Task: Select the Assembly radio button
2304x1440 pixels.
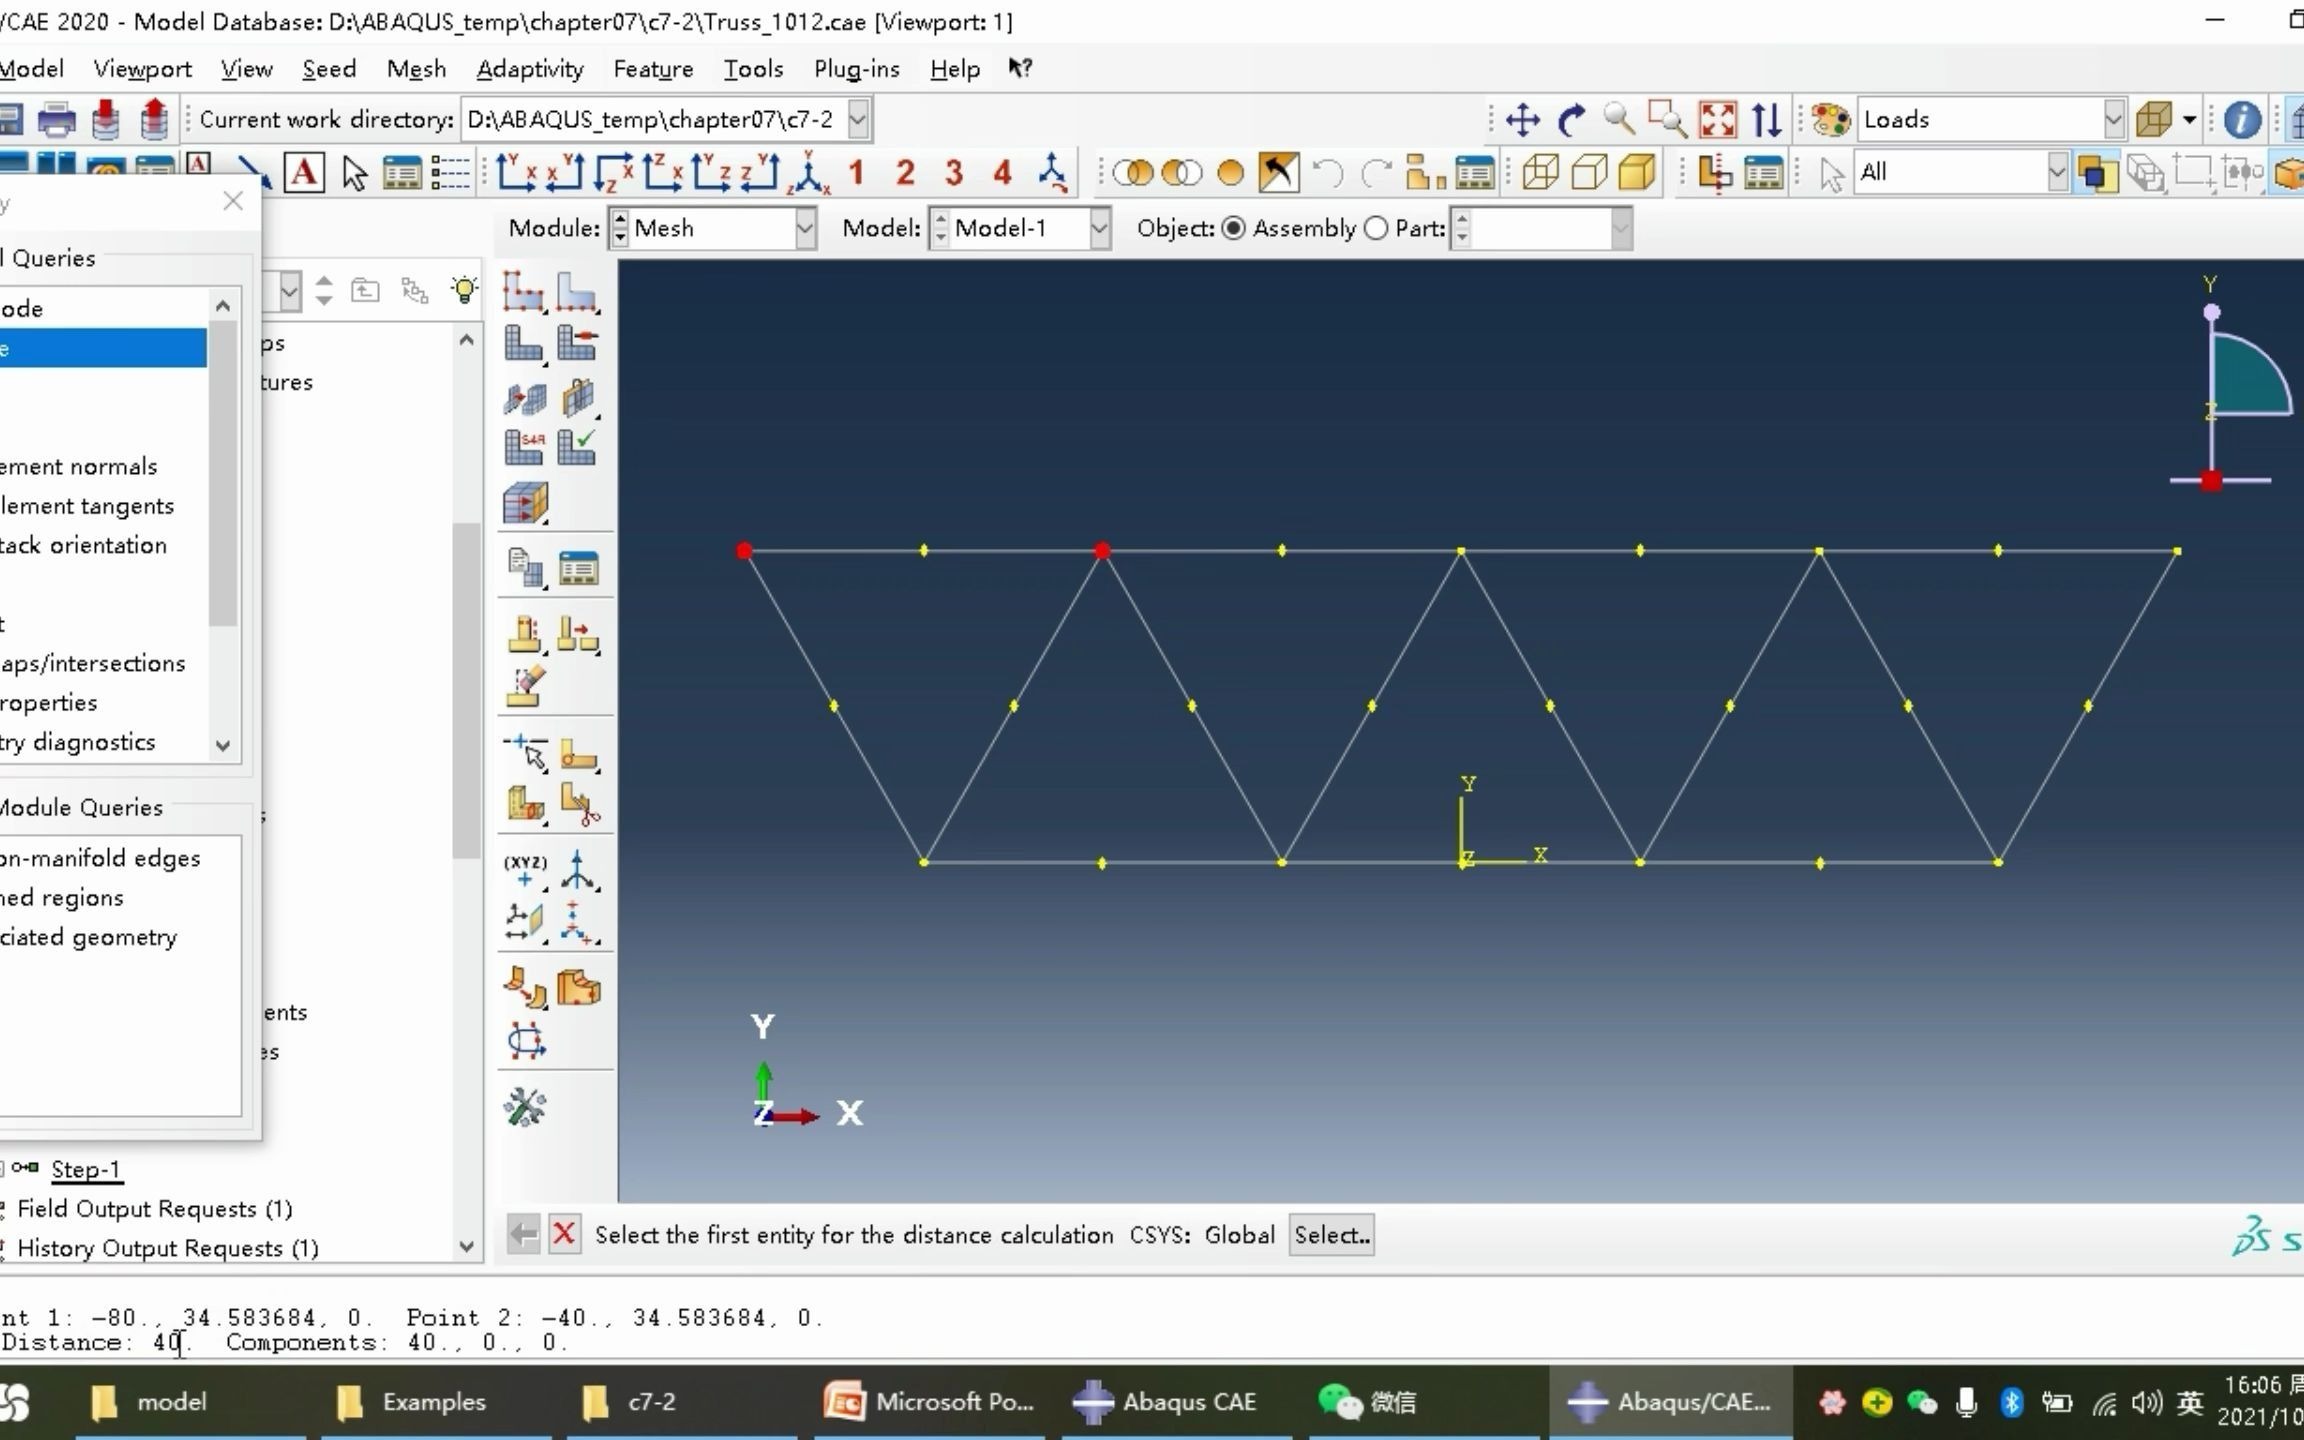Action: click(1234, 228)
